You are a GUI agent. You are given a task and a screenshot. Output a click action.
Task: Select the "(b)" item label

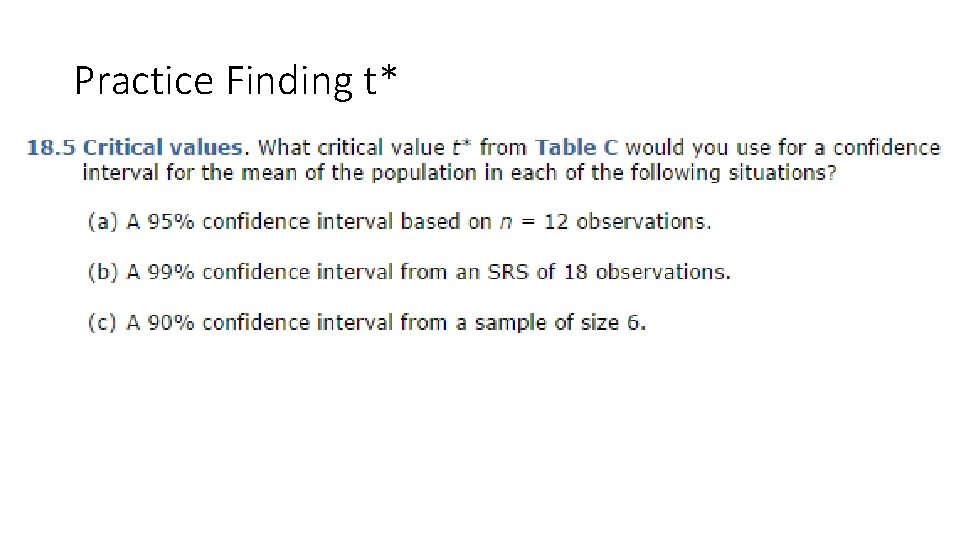coord(103,272)
